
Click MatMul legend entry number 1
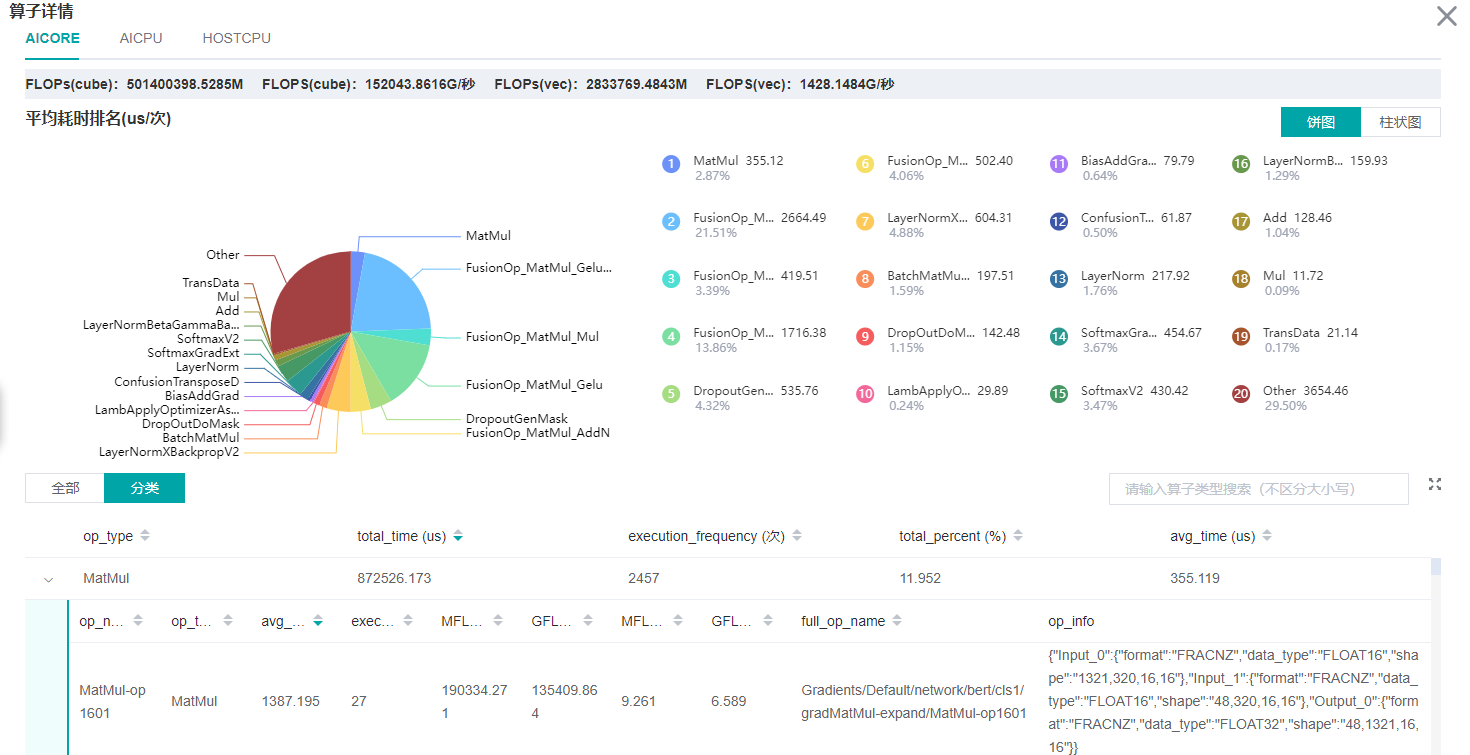point(715,161)
